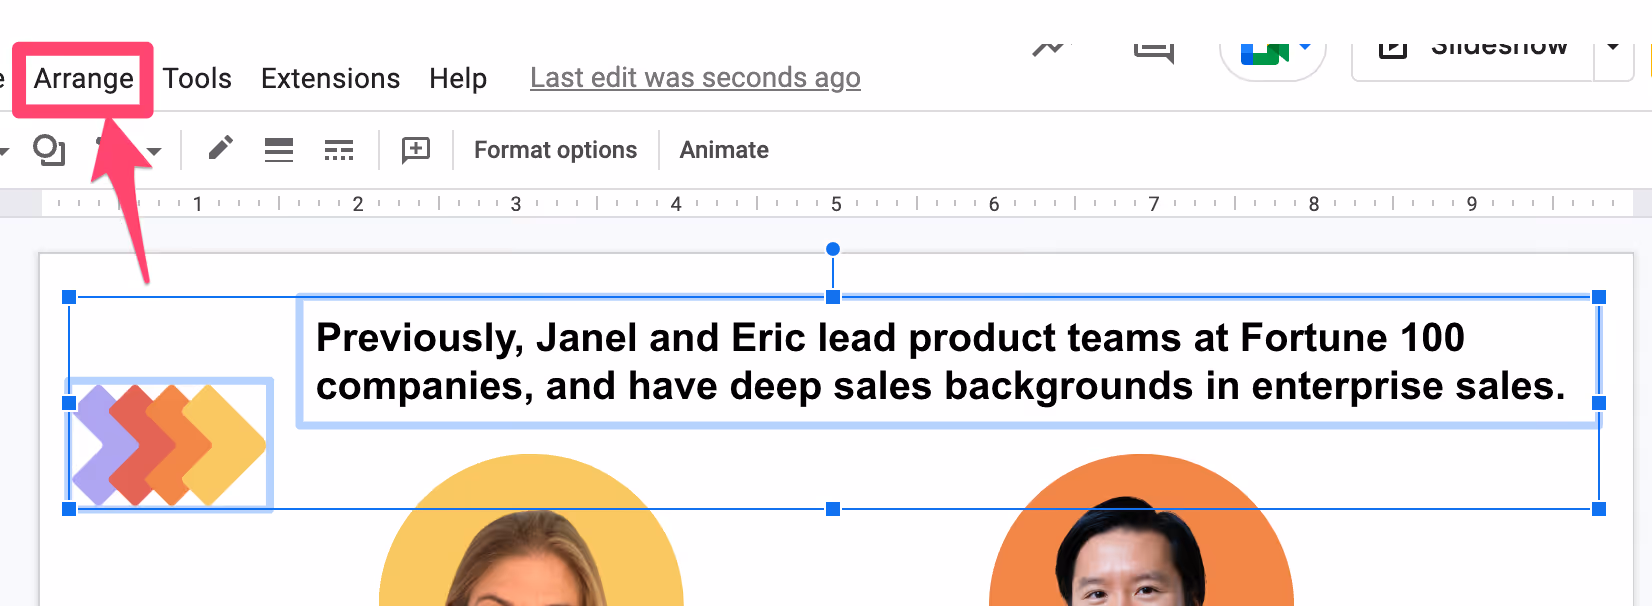Click the Animate button
Screen dimensions: 1652x606
coord(724,150)
